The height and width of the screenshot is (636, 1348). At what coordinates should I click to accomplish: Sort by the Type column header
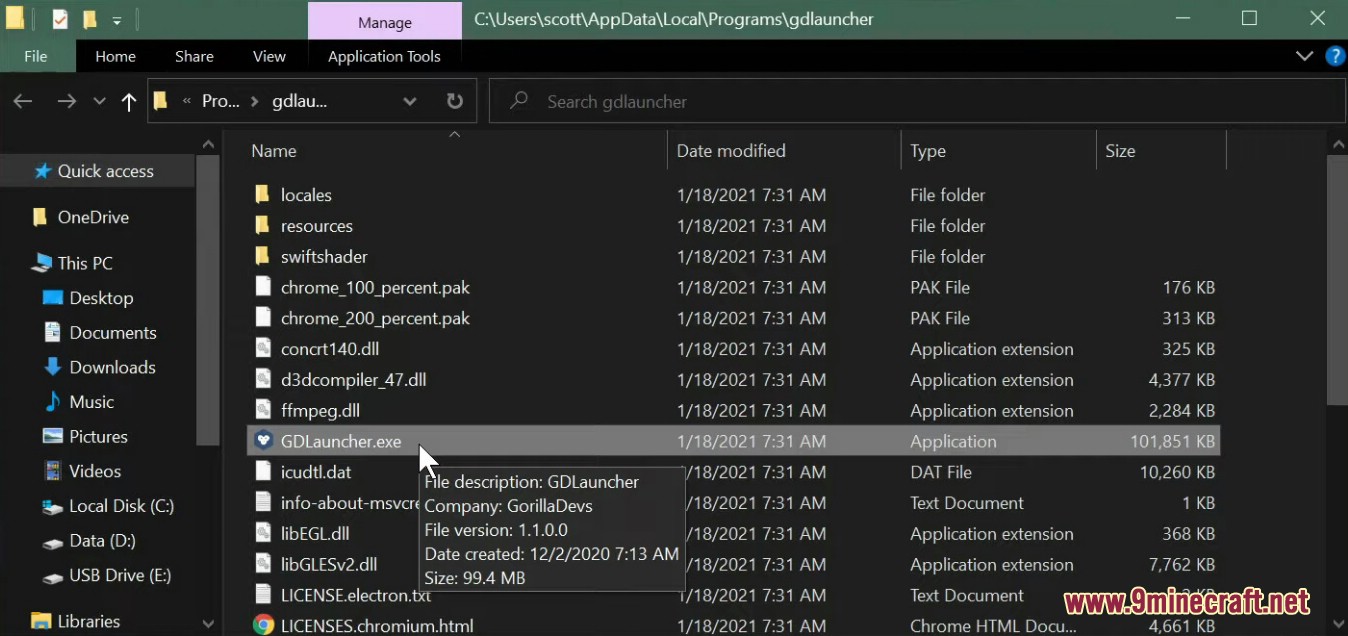928,151
